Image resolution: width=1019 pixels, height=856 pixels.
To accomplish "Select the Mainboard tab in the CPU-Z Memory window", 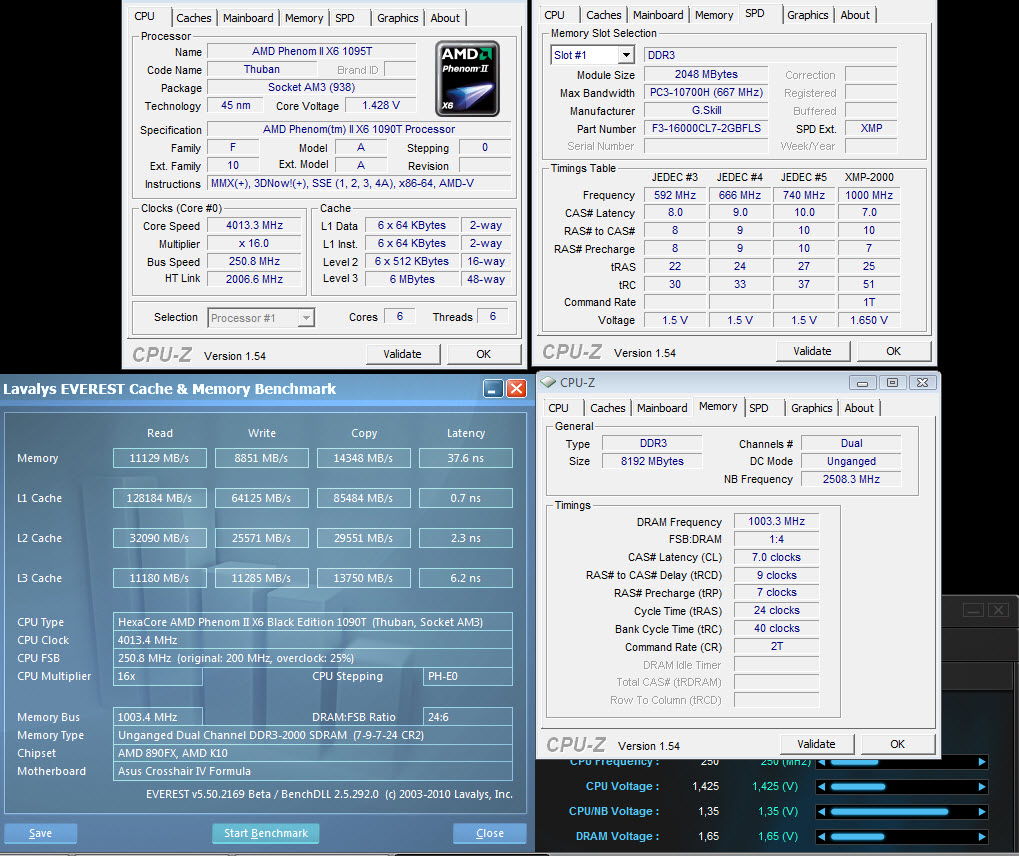I will 662,408.
